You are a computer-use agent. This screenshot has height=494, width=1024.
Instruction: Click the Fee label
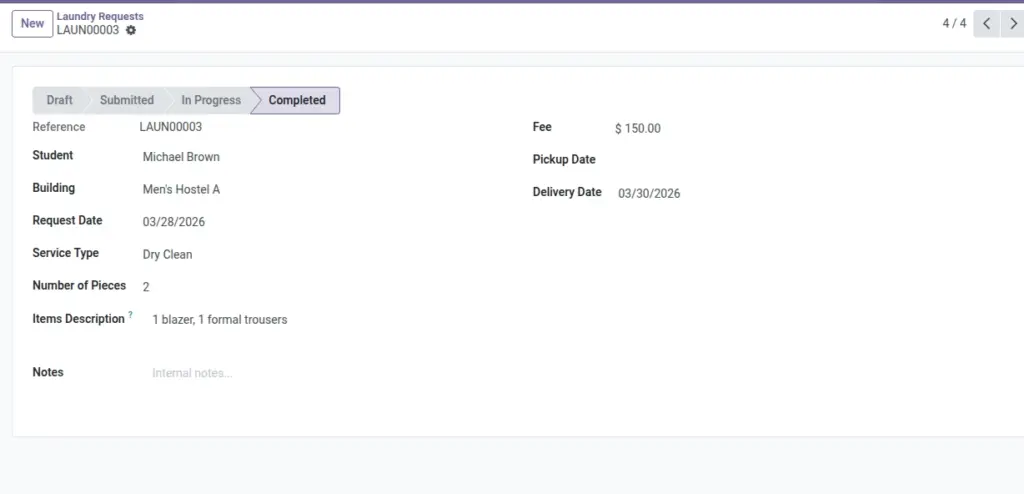pyautogui.click(x=542, y=127)
